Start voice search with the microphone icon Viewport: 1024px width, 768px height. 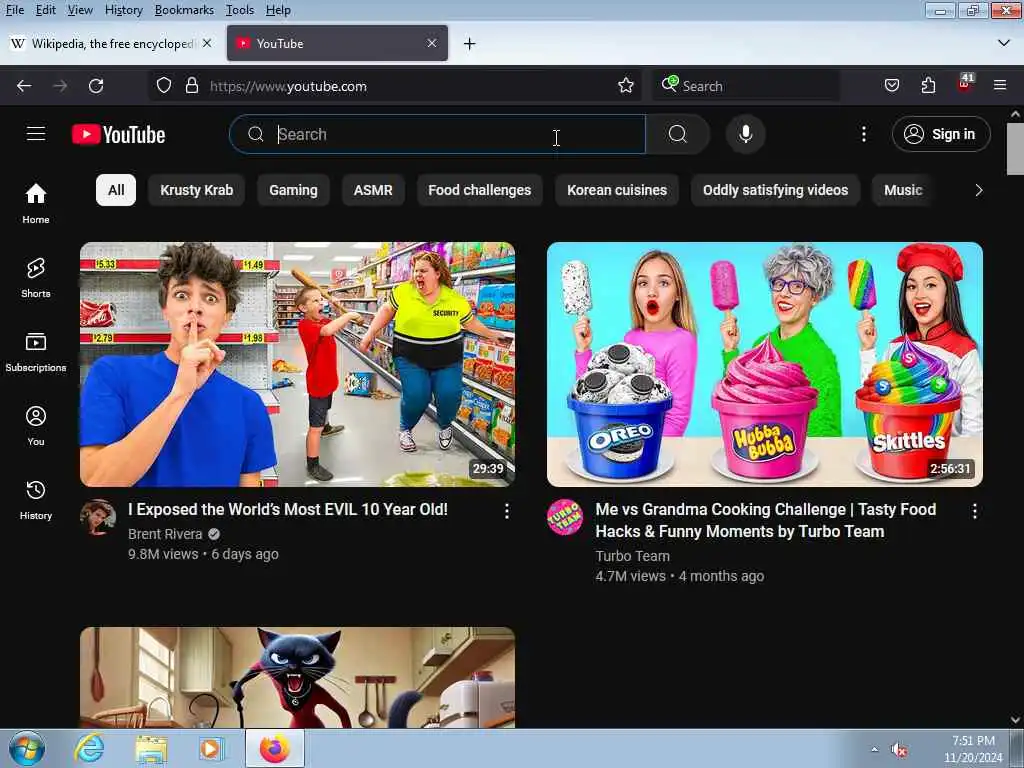pyautogui.click(x=745, y=134)
